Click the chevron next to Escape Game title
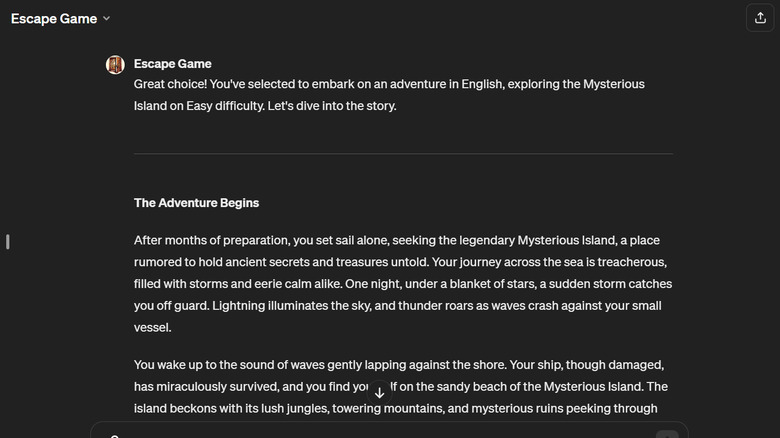Image resolution: width=780 pixels, height=438 pixels. 107,19
